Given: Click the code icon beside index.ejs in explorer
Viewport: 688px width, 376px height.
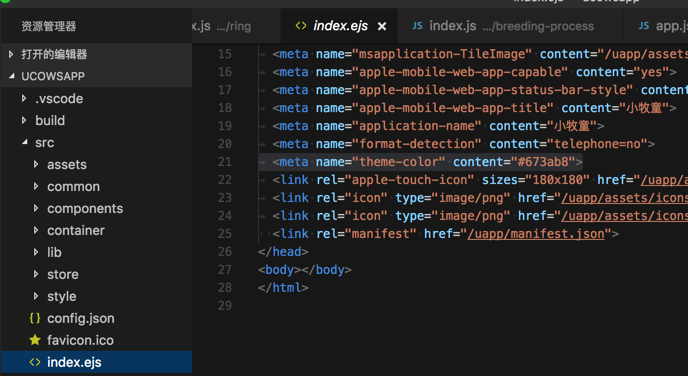Looking at the screenshot, I should click(35, 362).
